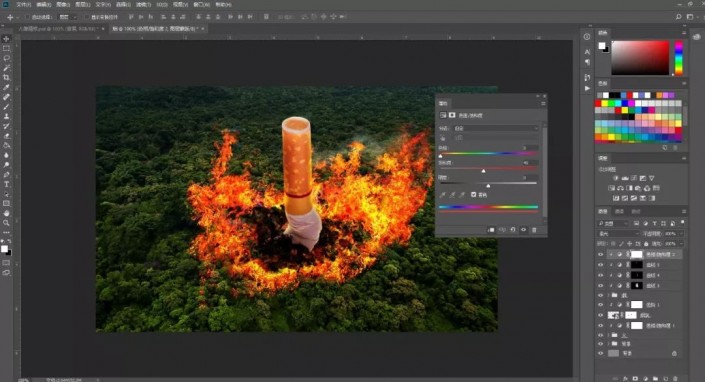The image size is (705, 382).
Task: Select the Lasso tool
Action: click(6, 58)
